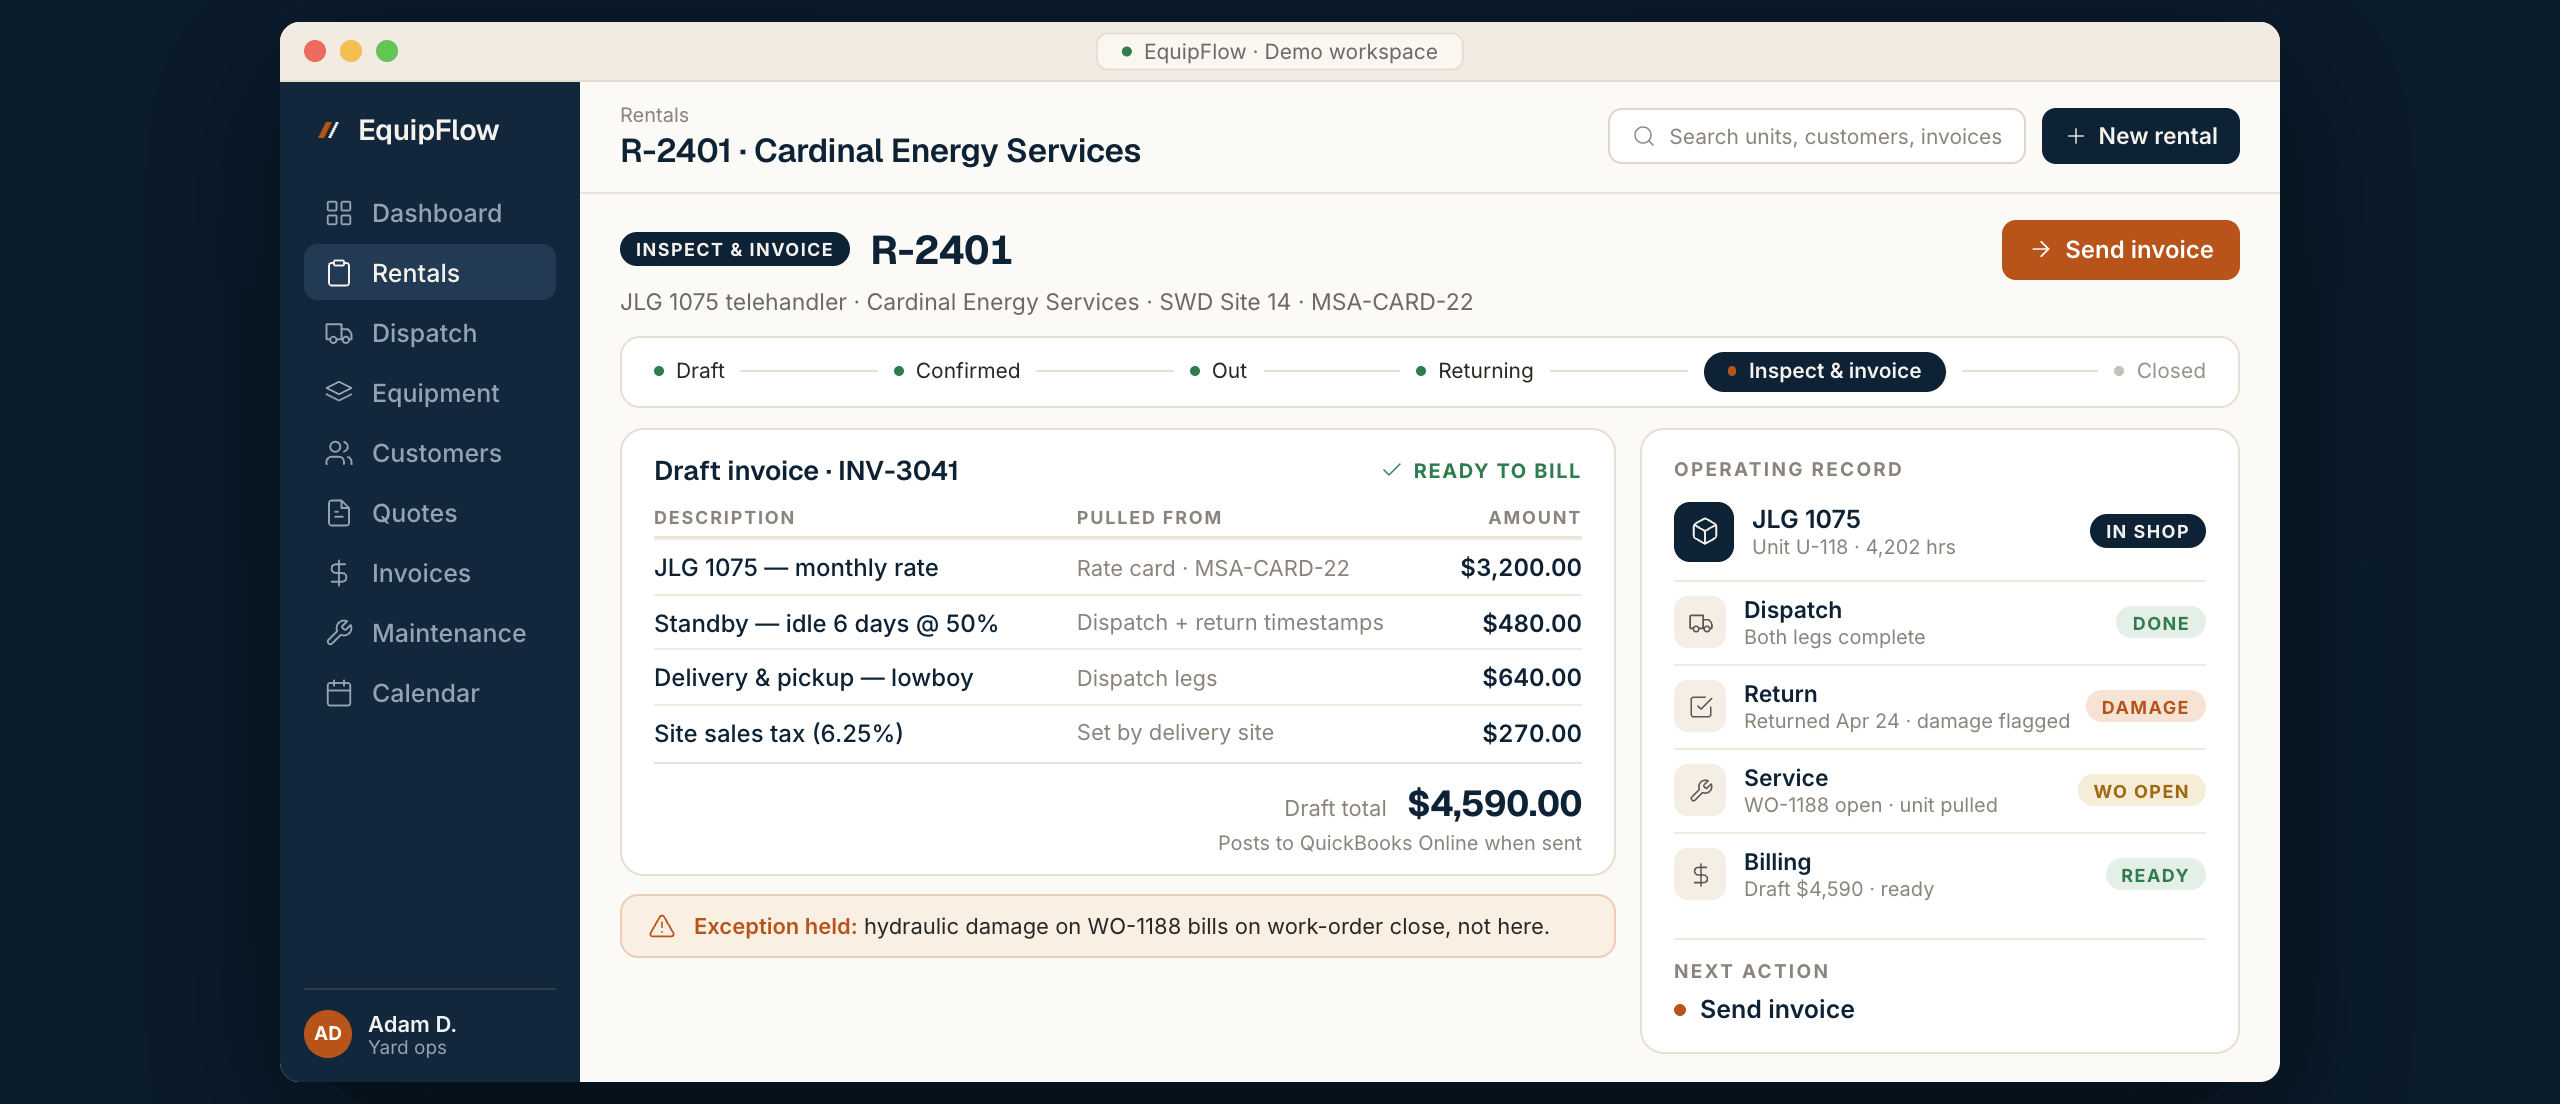Click the READY badge on Billing
The height and width of the screenshot is (1104, 2560).
2155,875
